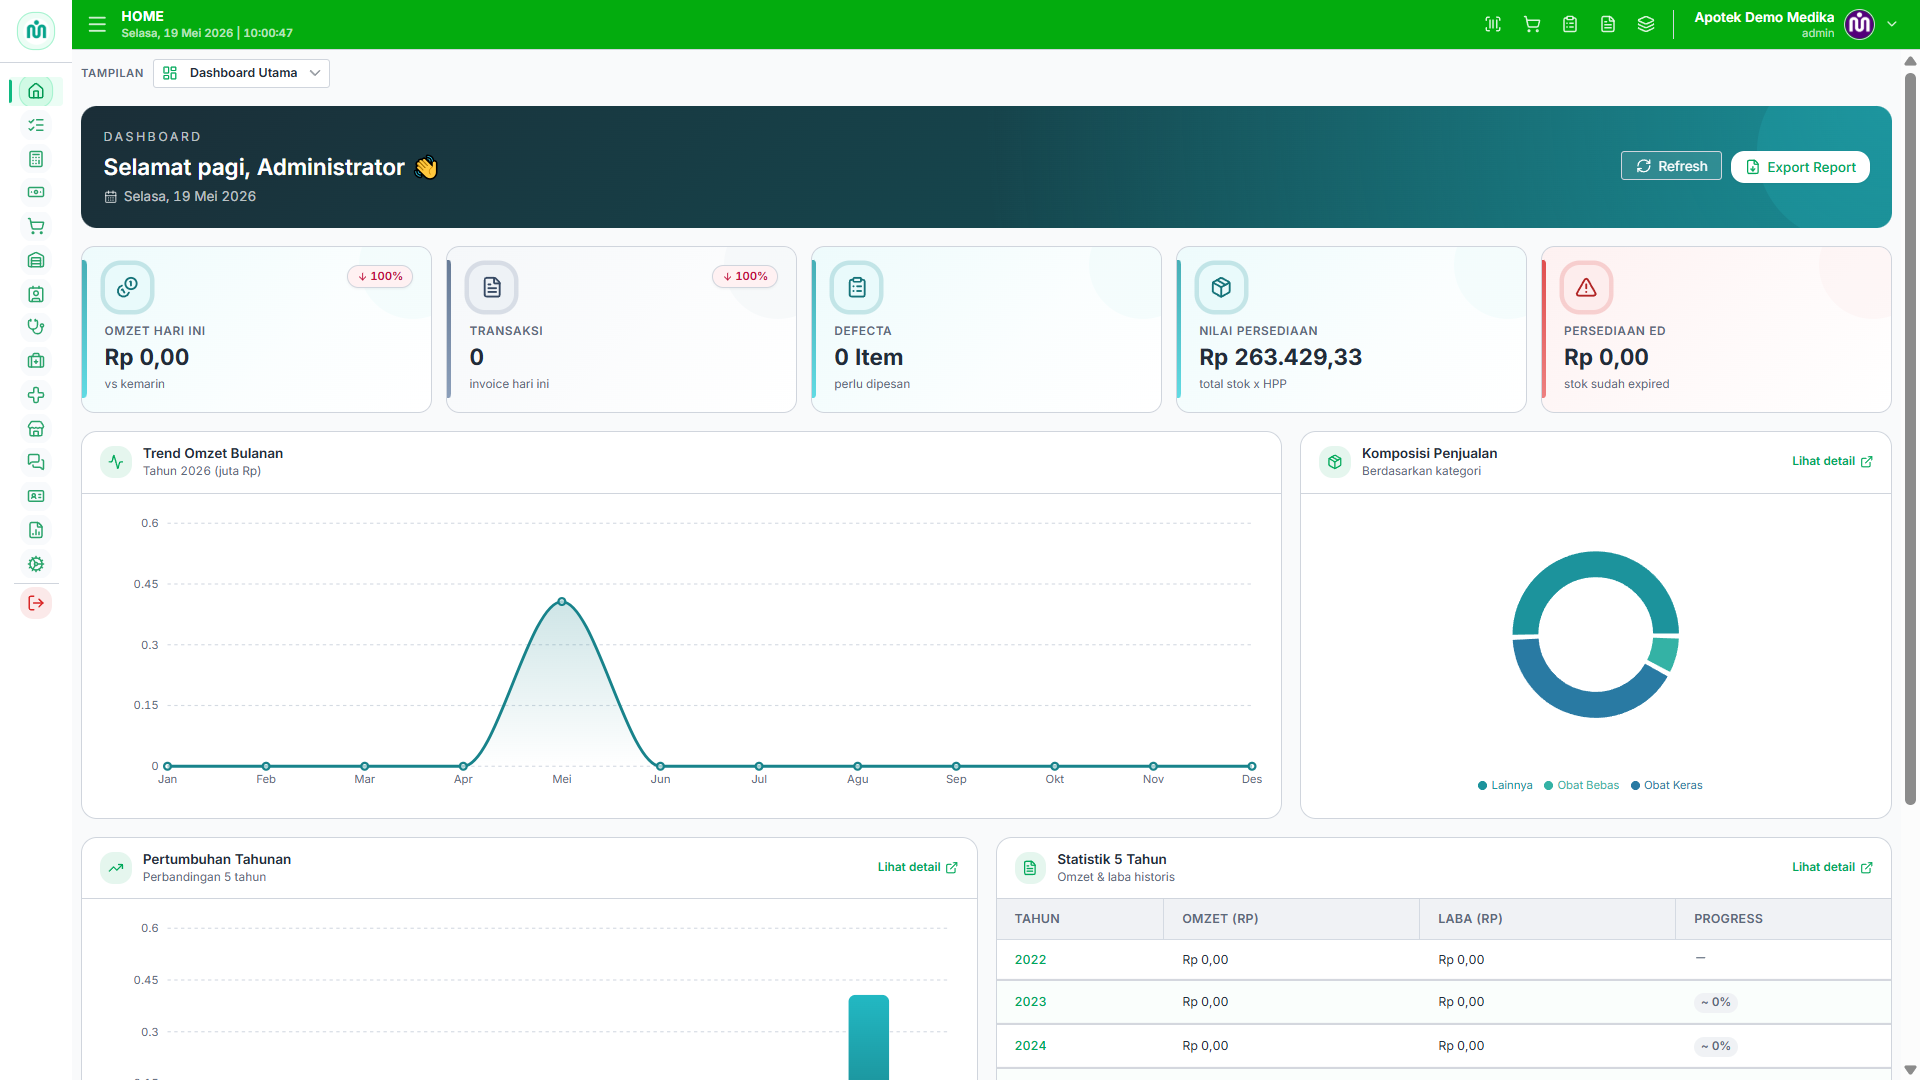Open the stethoscope icon in the sidebar
1920x1080 pixels.
point(36,327)
